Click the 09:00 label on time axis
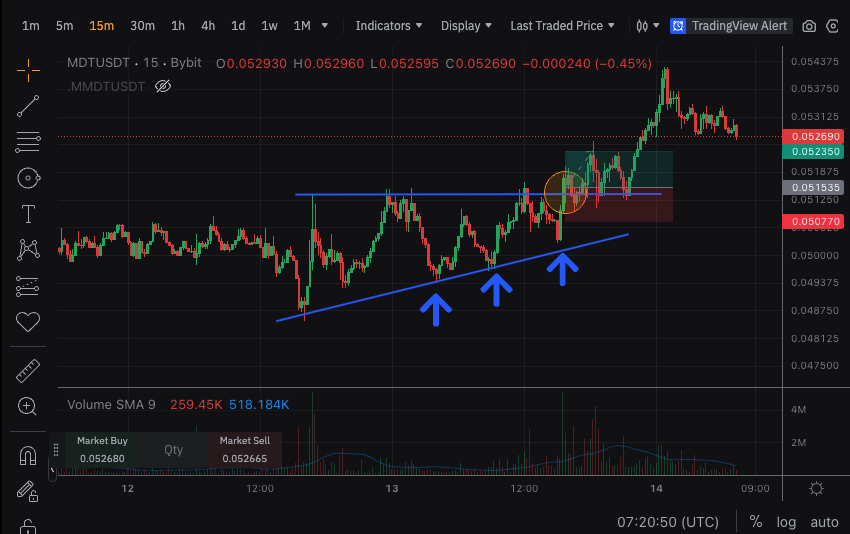Image resolution: width=850 pixels, height=534 pixels. pyautogui.click(x=755, y=488)
